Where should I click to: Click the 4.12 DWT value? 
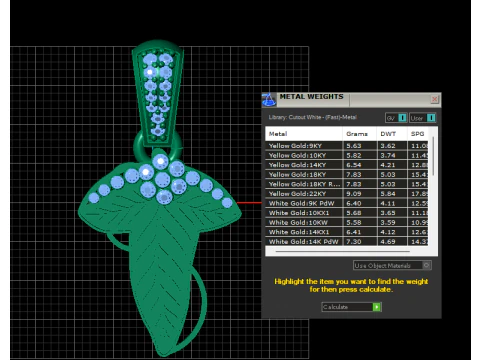[388, 232]
